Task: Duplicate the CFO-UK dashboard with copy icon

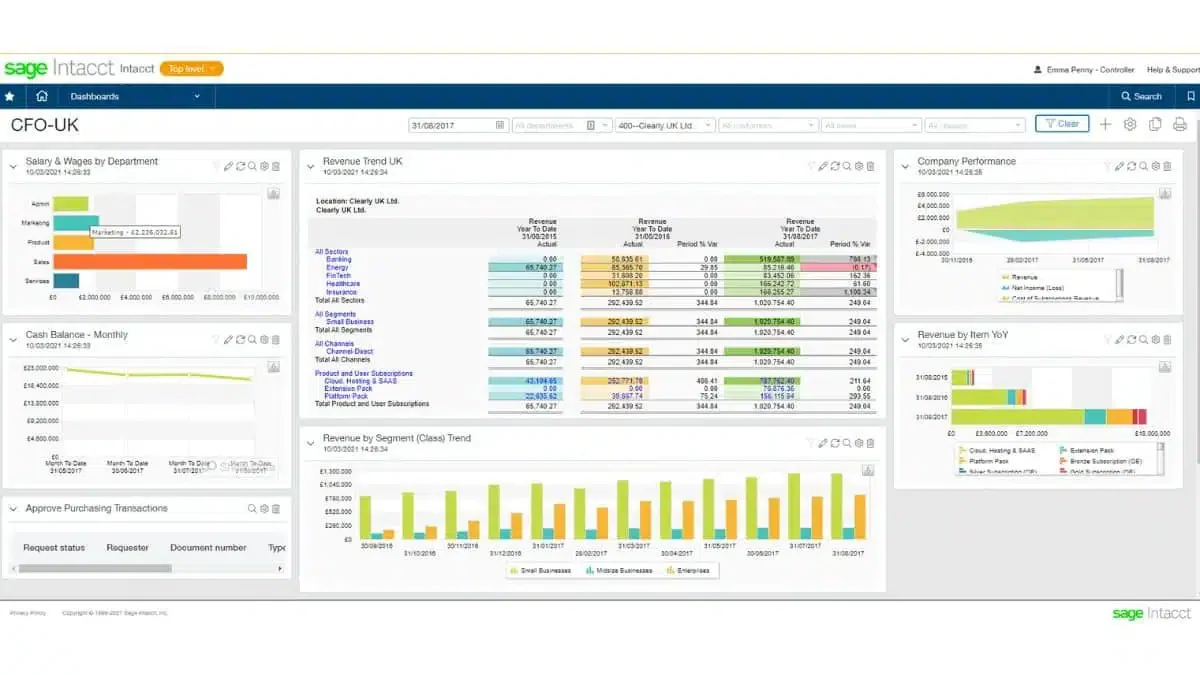Action: coord(1155,125)
